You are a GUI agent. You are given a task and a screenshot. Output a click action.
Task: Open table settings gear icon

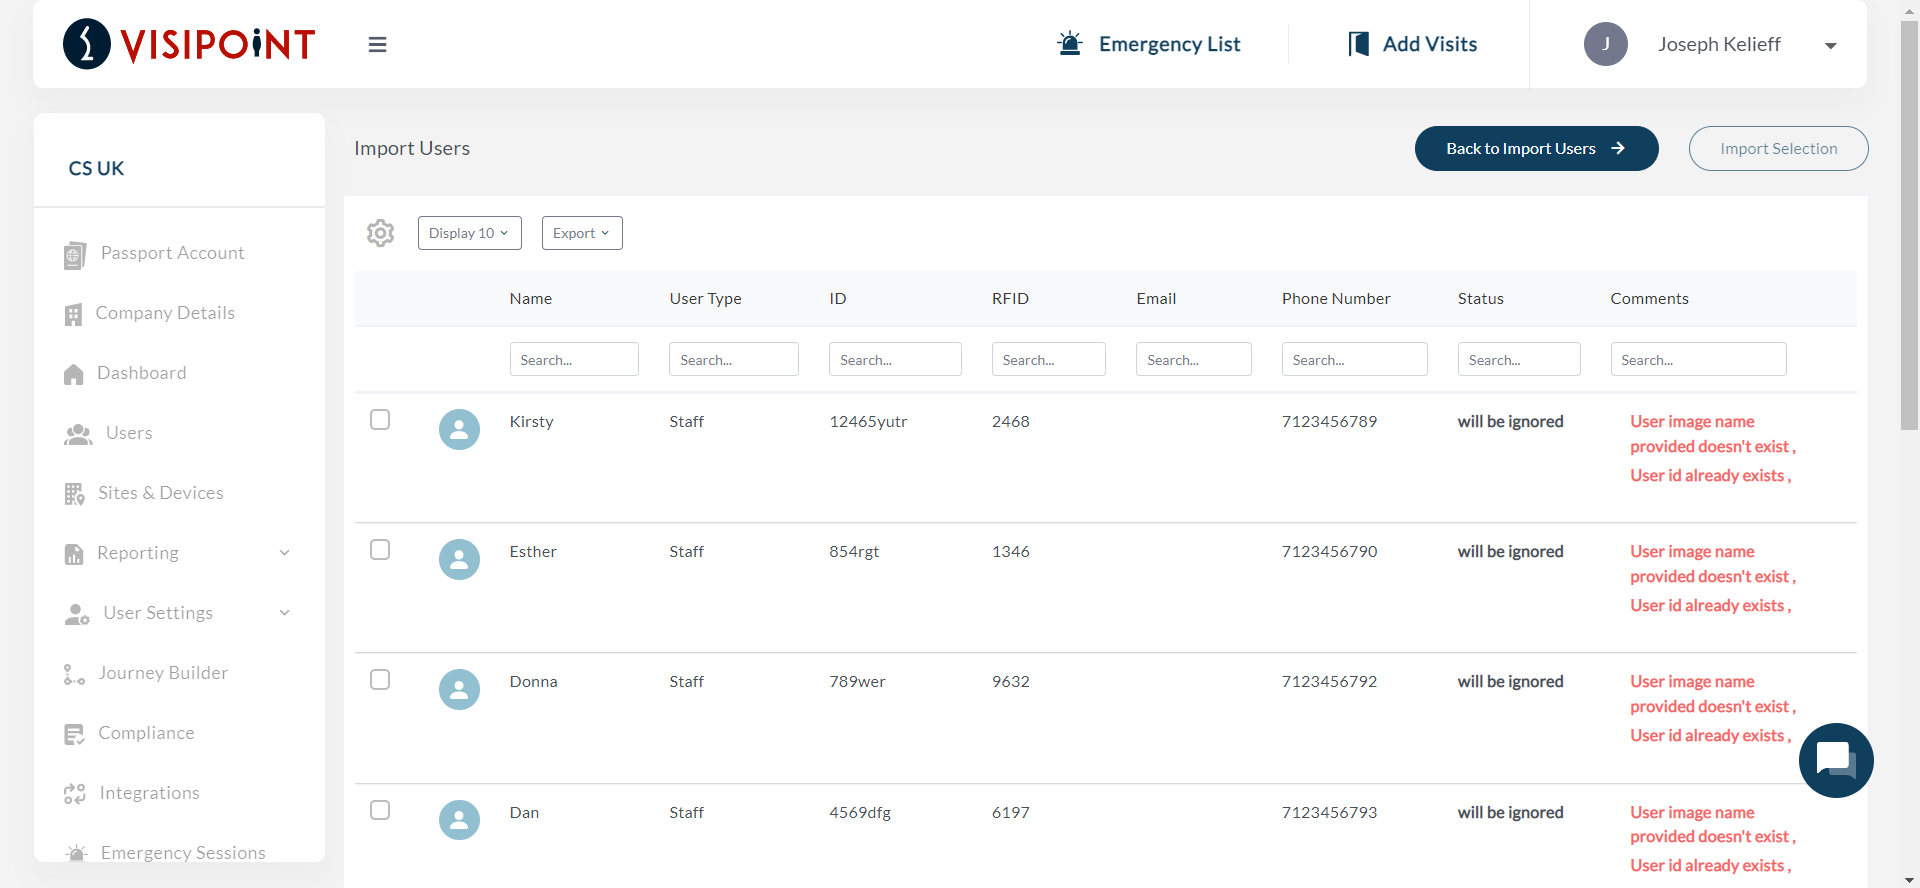pos(381,233)
